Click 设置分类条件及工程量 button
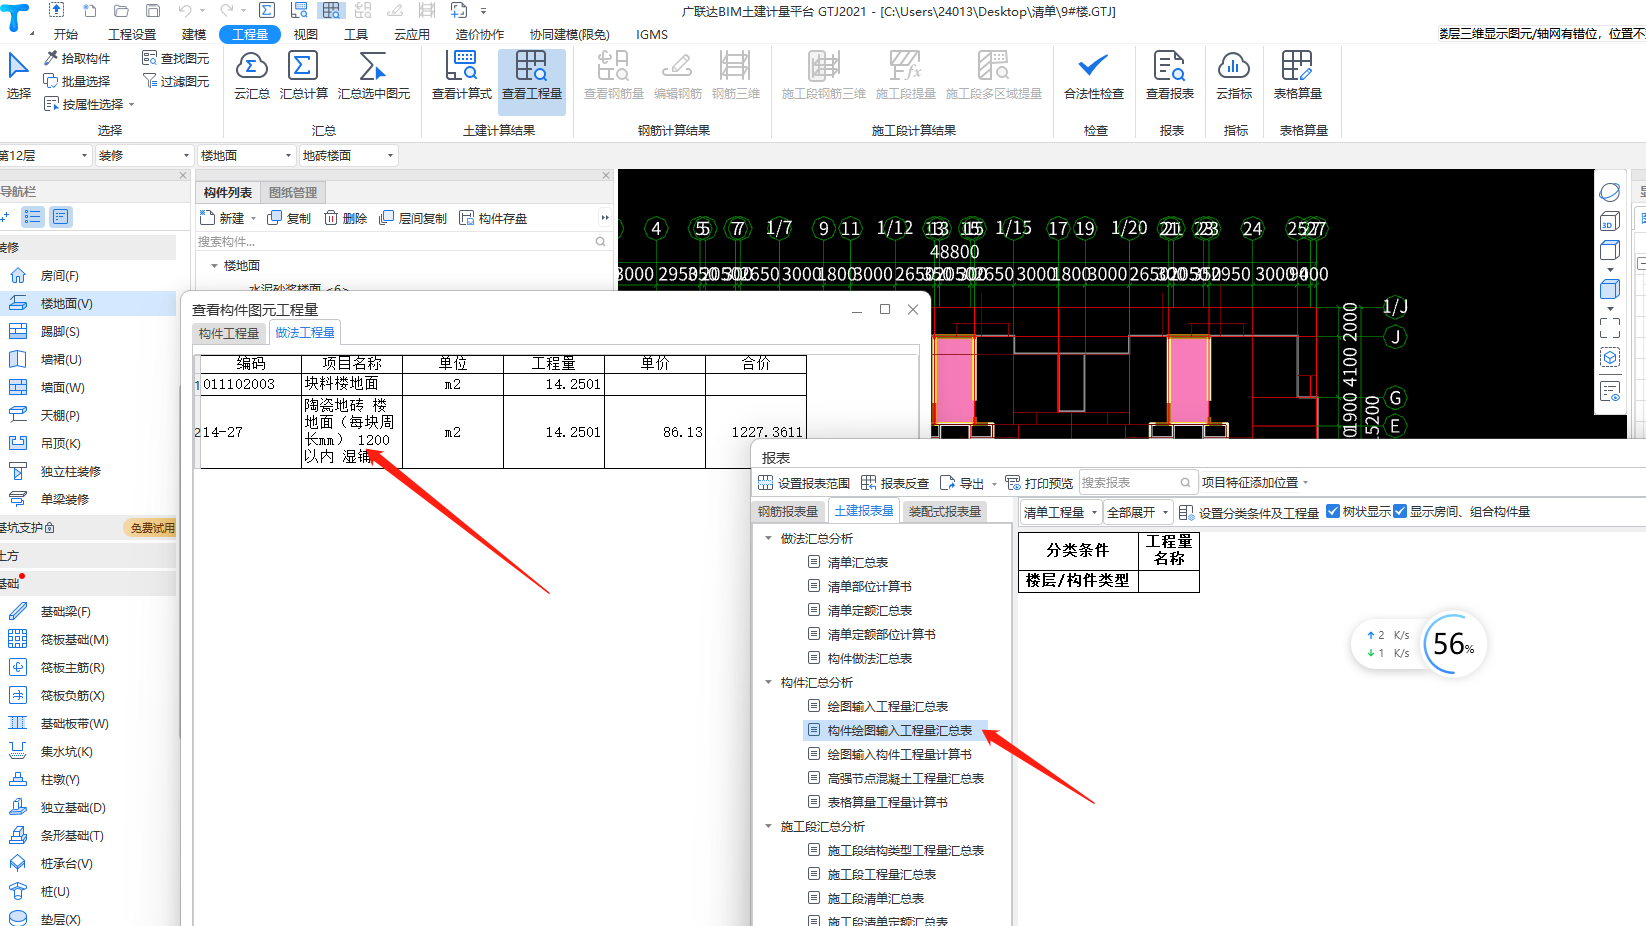The image size is (1646, 926). point(1249,512)
